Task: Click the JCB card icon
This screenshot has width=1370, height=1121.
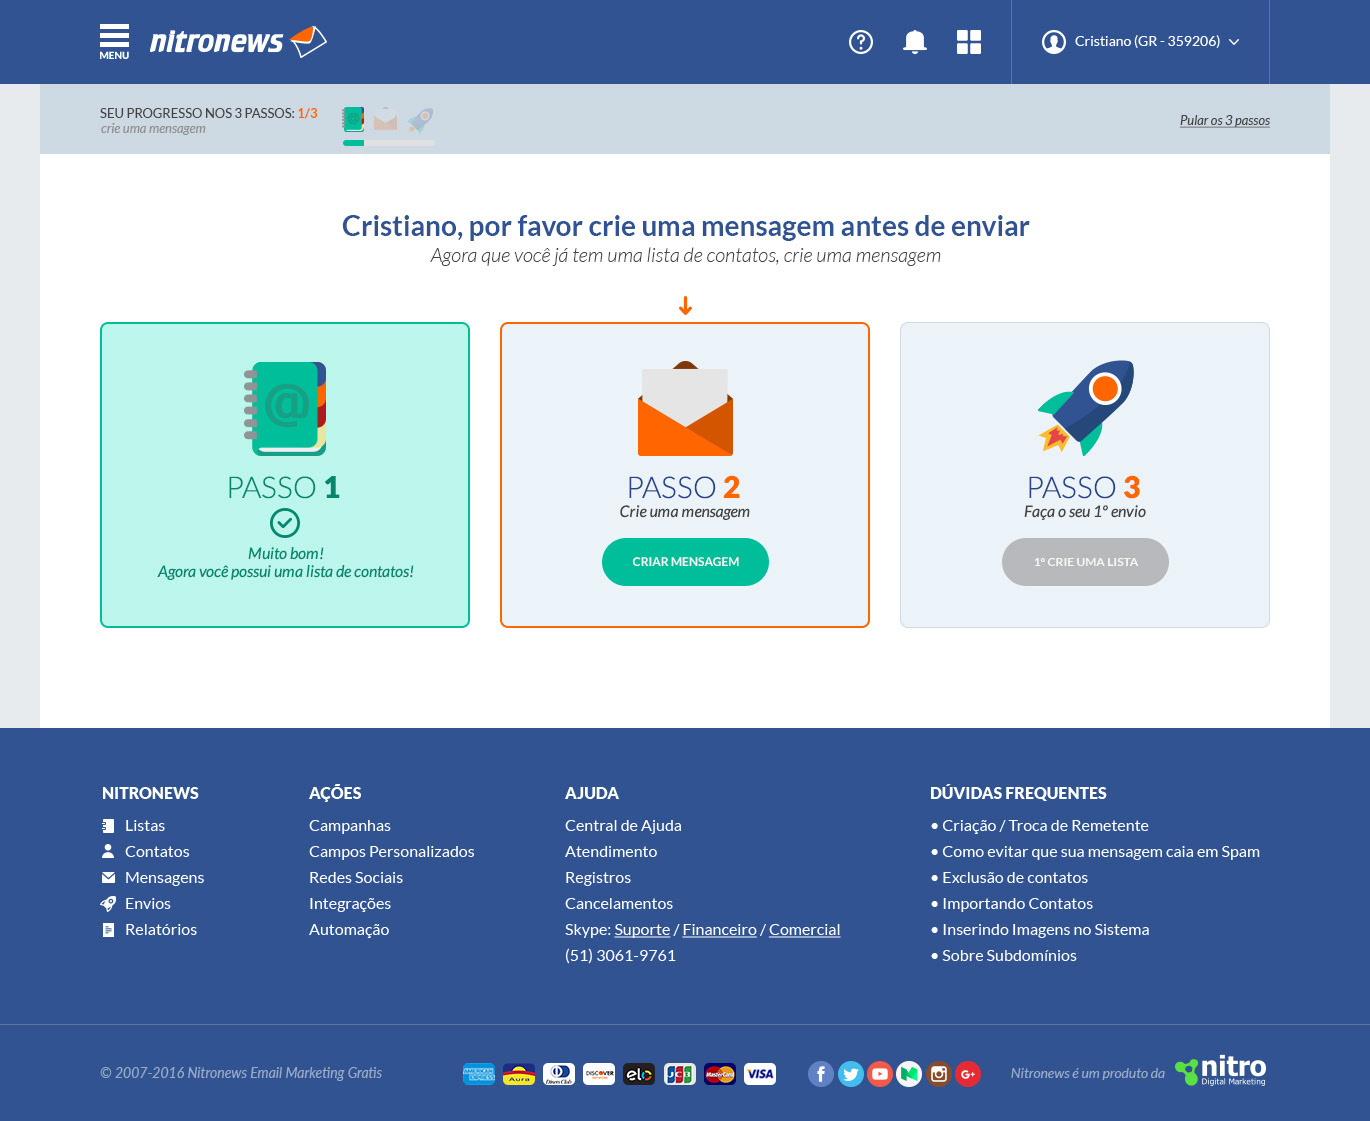Action: click(x=680, y=1075)
